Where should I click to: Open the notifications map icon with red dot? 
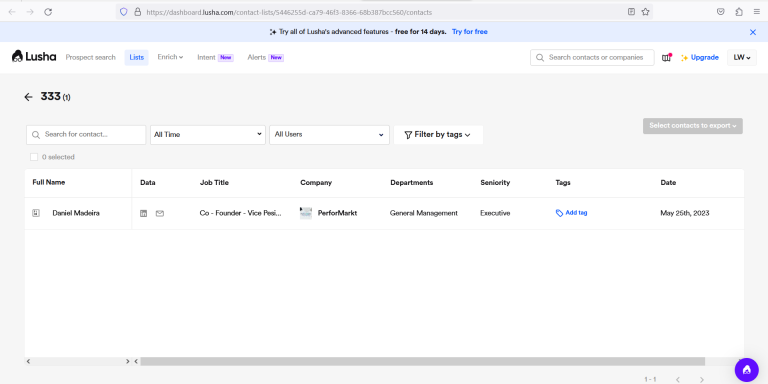[666, 57]
